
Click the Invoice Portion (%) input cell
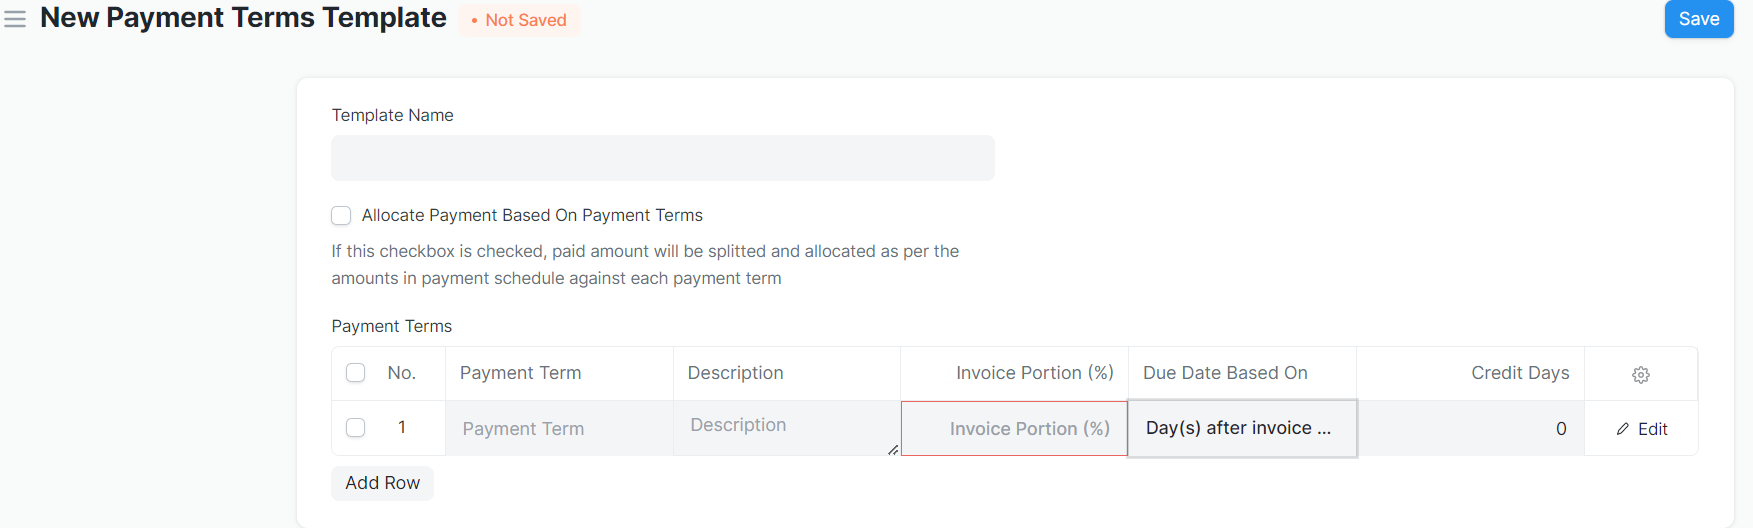pyautogui.click(x=1014, y=428)
